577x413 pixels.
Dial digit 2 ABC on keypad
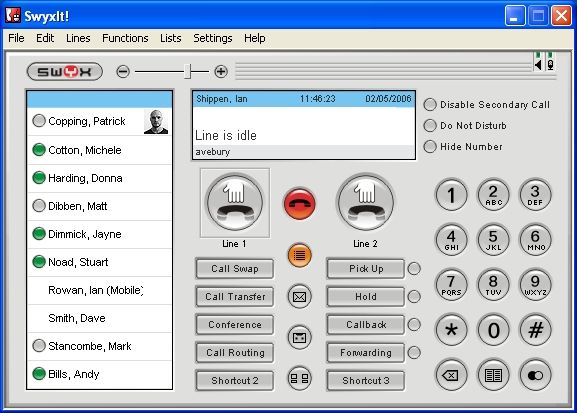(493, 195)
